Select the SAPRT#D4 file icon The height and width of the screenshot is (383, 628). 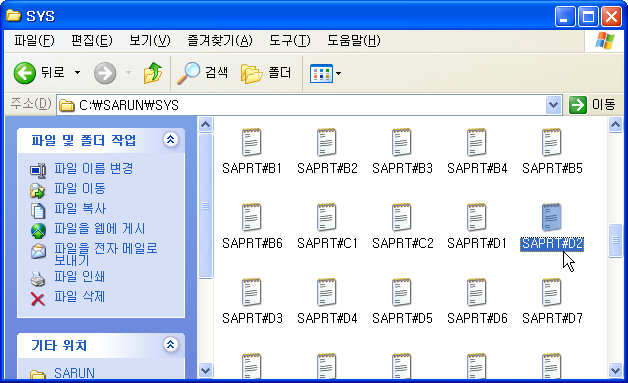tap(327, 292)
